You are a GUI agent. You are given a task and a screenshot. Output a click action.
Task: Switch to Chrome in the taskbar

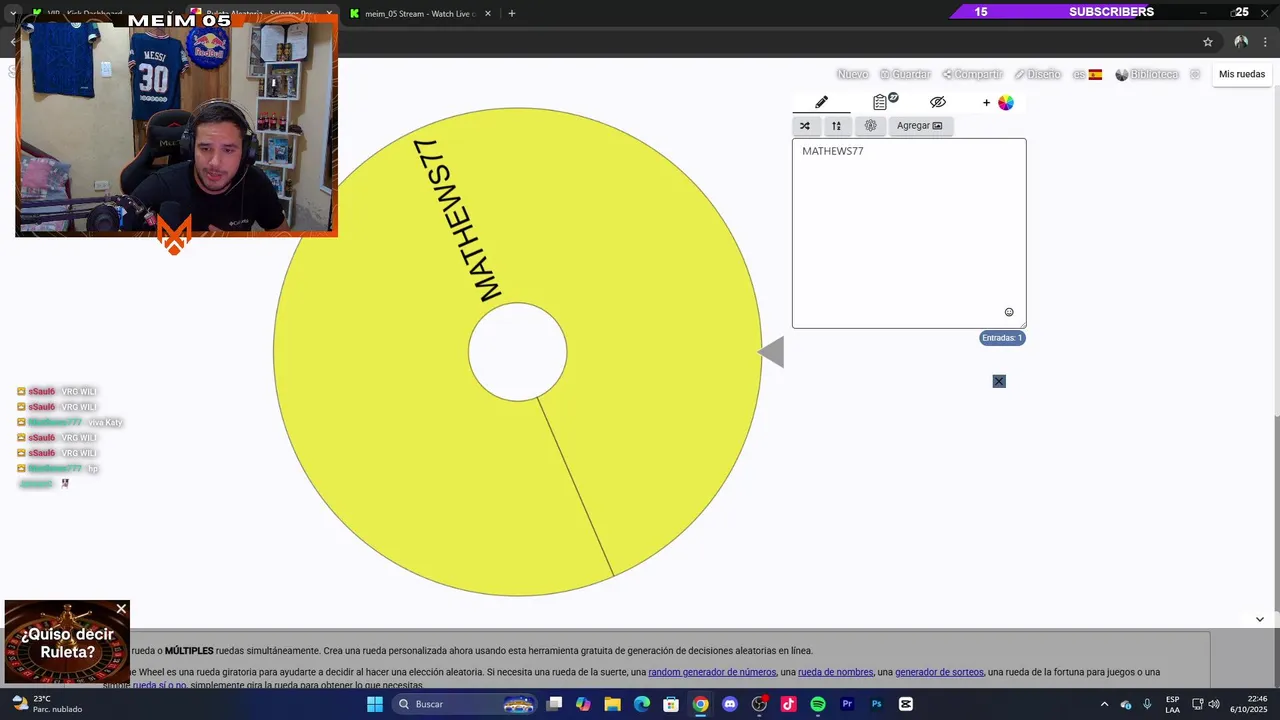click(x=701, y=704)
